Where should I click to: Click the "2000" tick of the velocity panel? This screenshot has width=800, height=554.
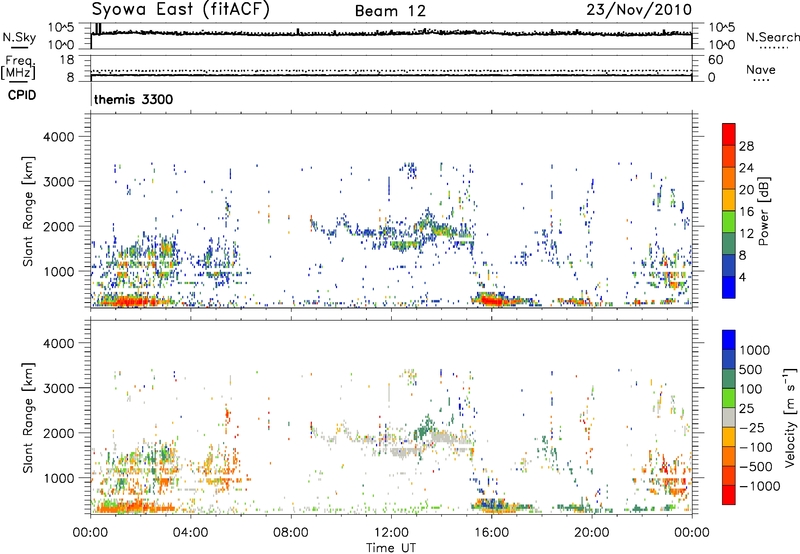59,433
